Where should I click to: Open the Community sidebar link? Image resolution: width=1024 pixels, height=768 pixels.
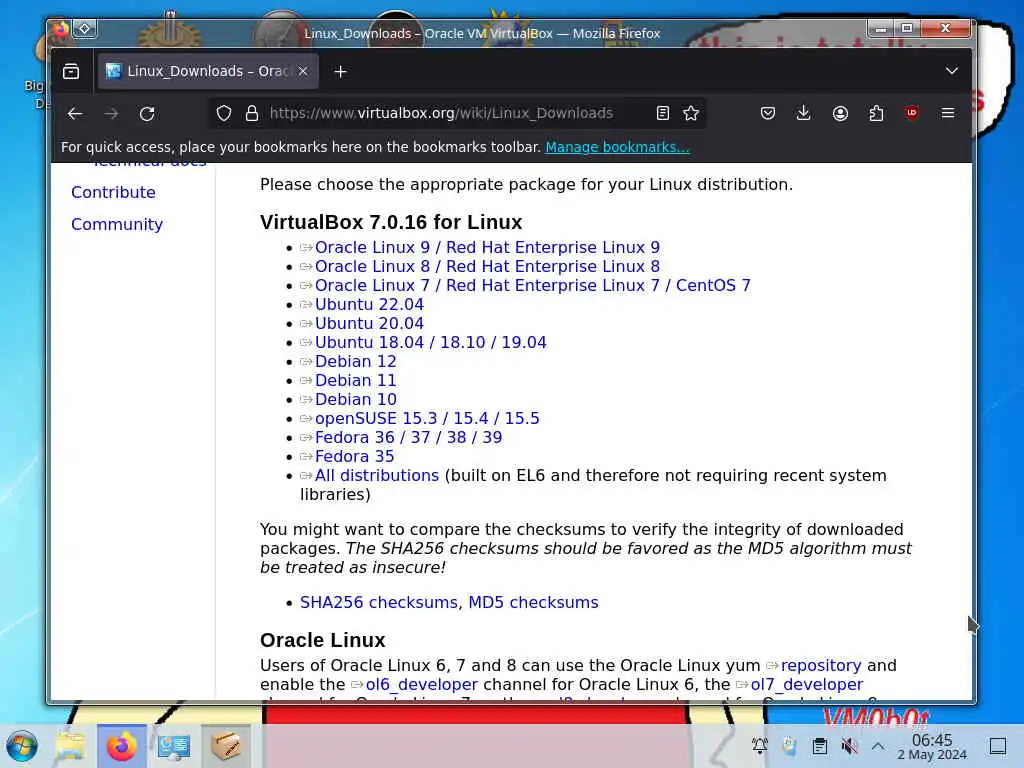click(x=117, y=225)
